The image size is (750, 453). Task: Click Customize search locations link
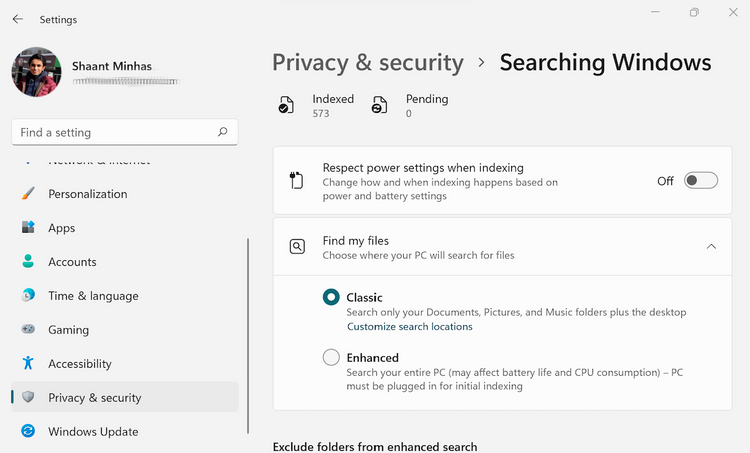[x=410, y=327]
